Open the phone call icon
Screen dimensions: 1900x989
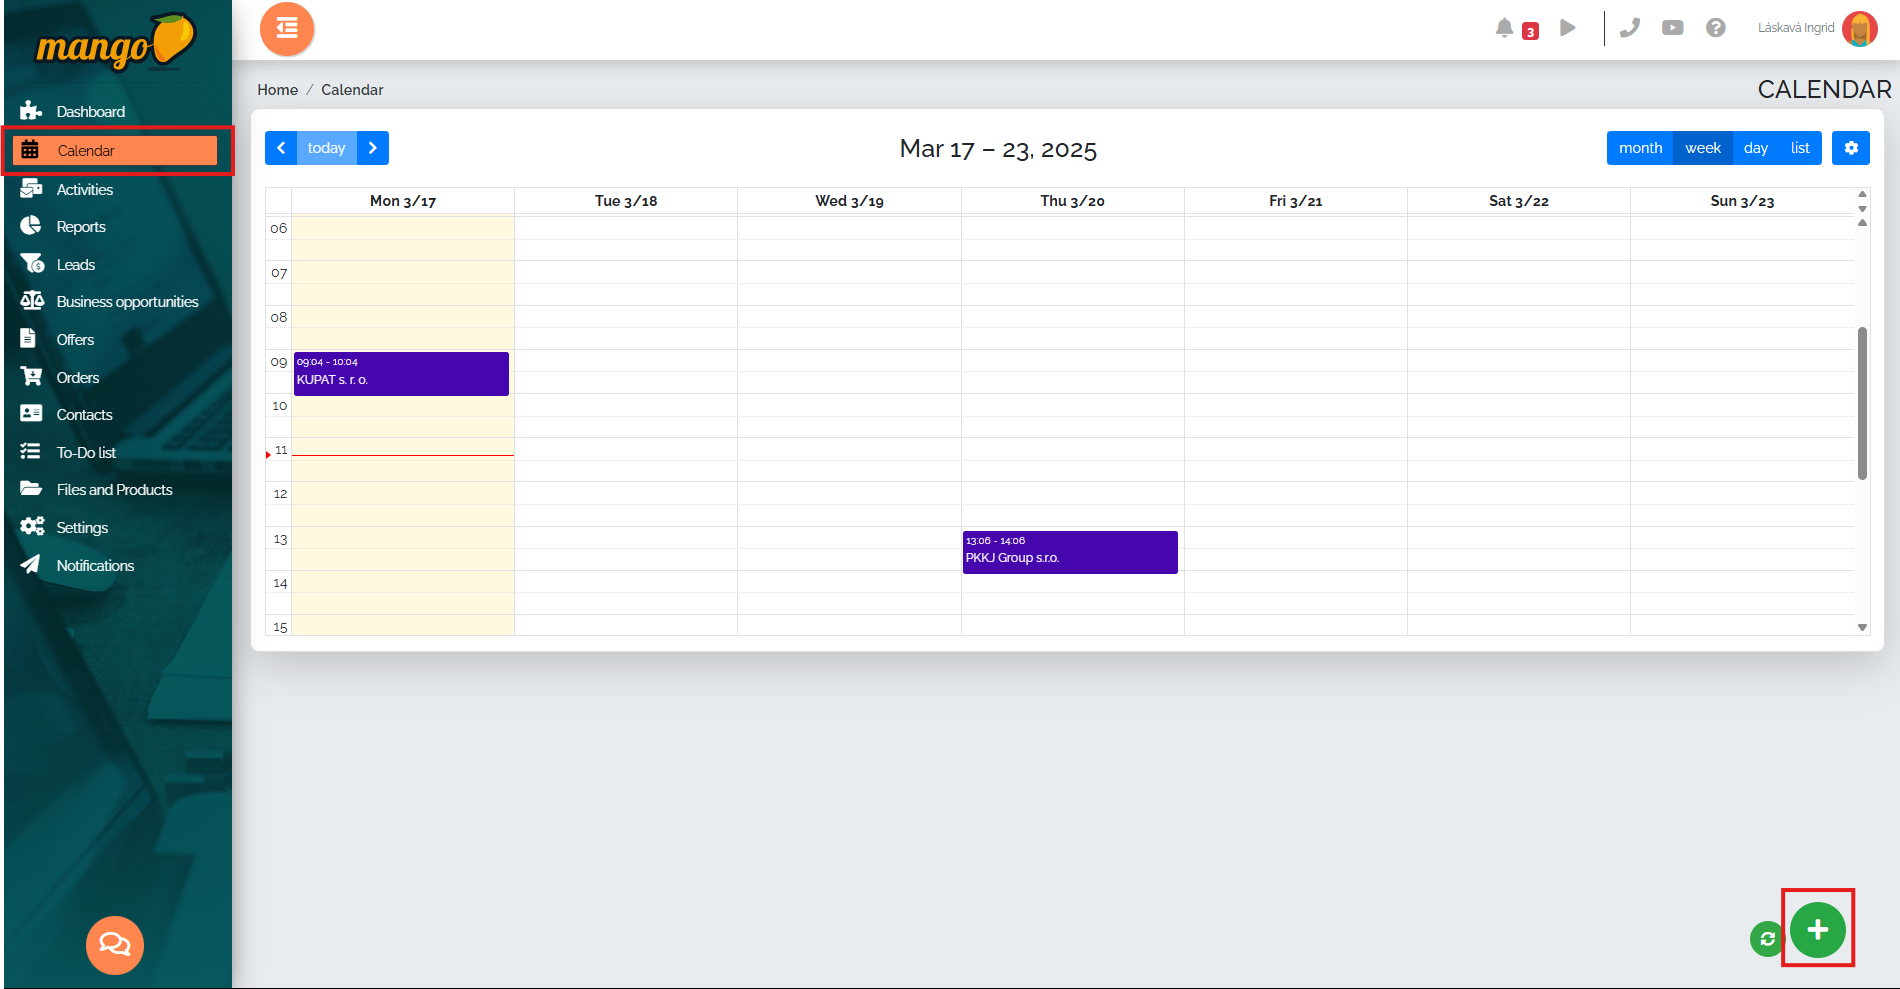point(1630,28)
